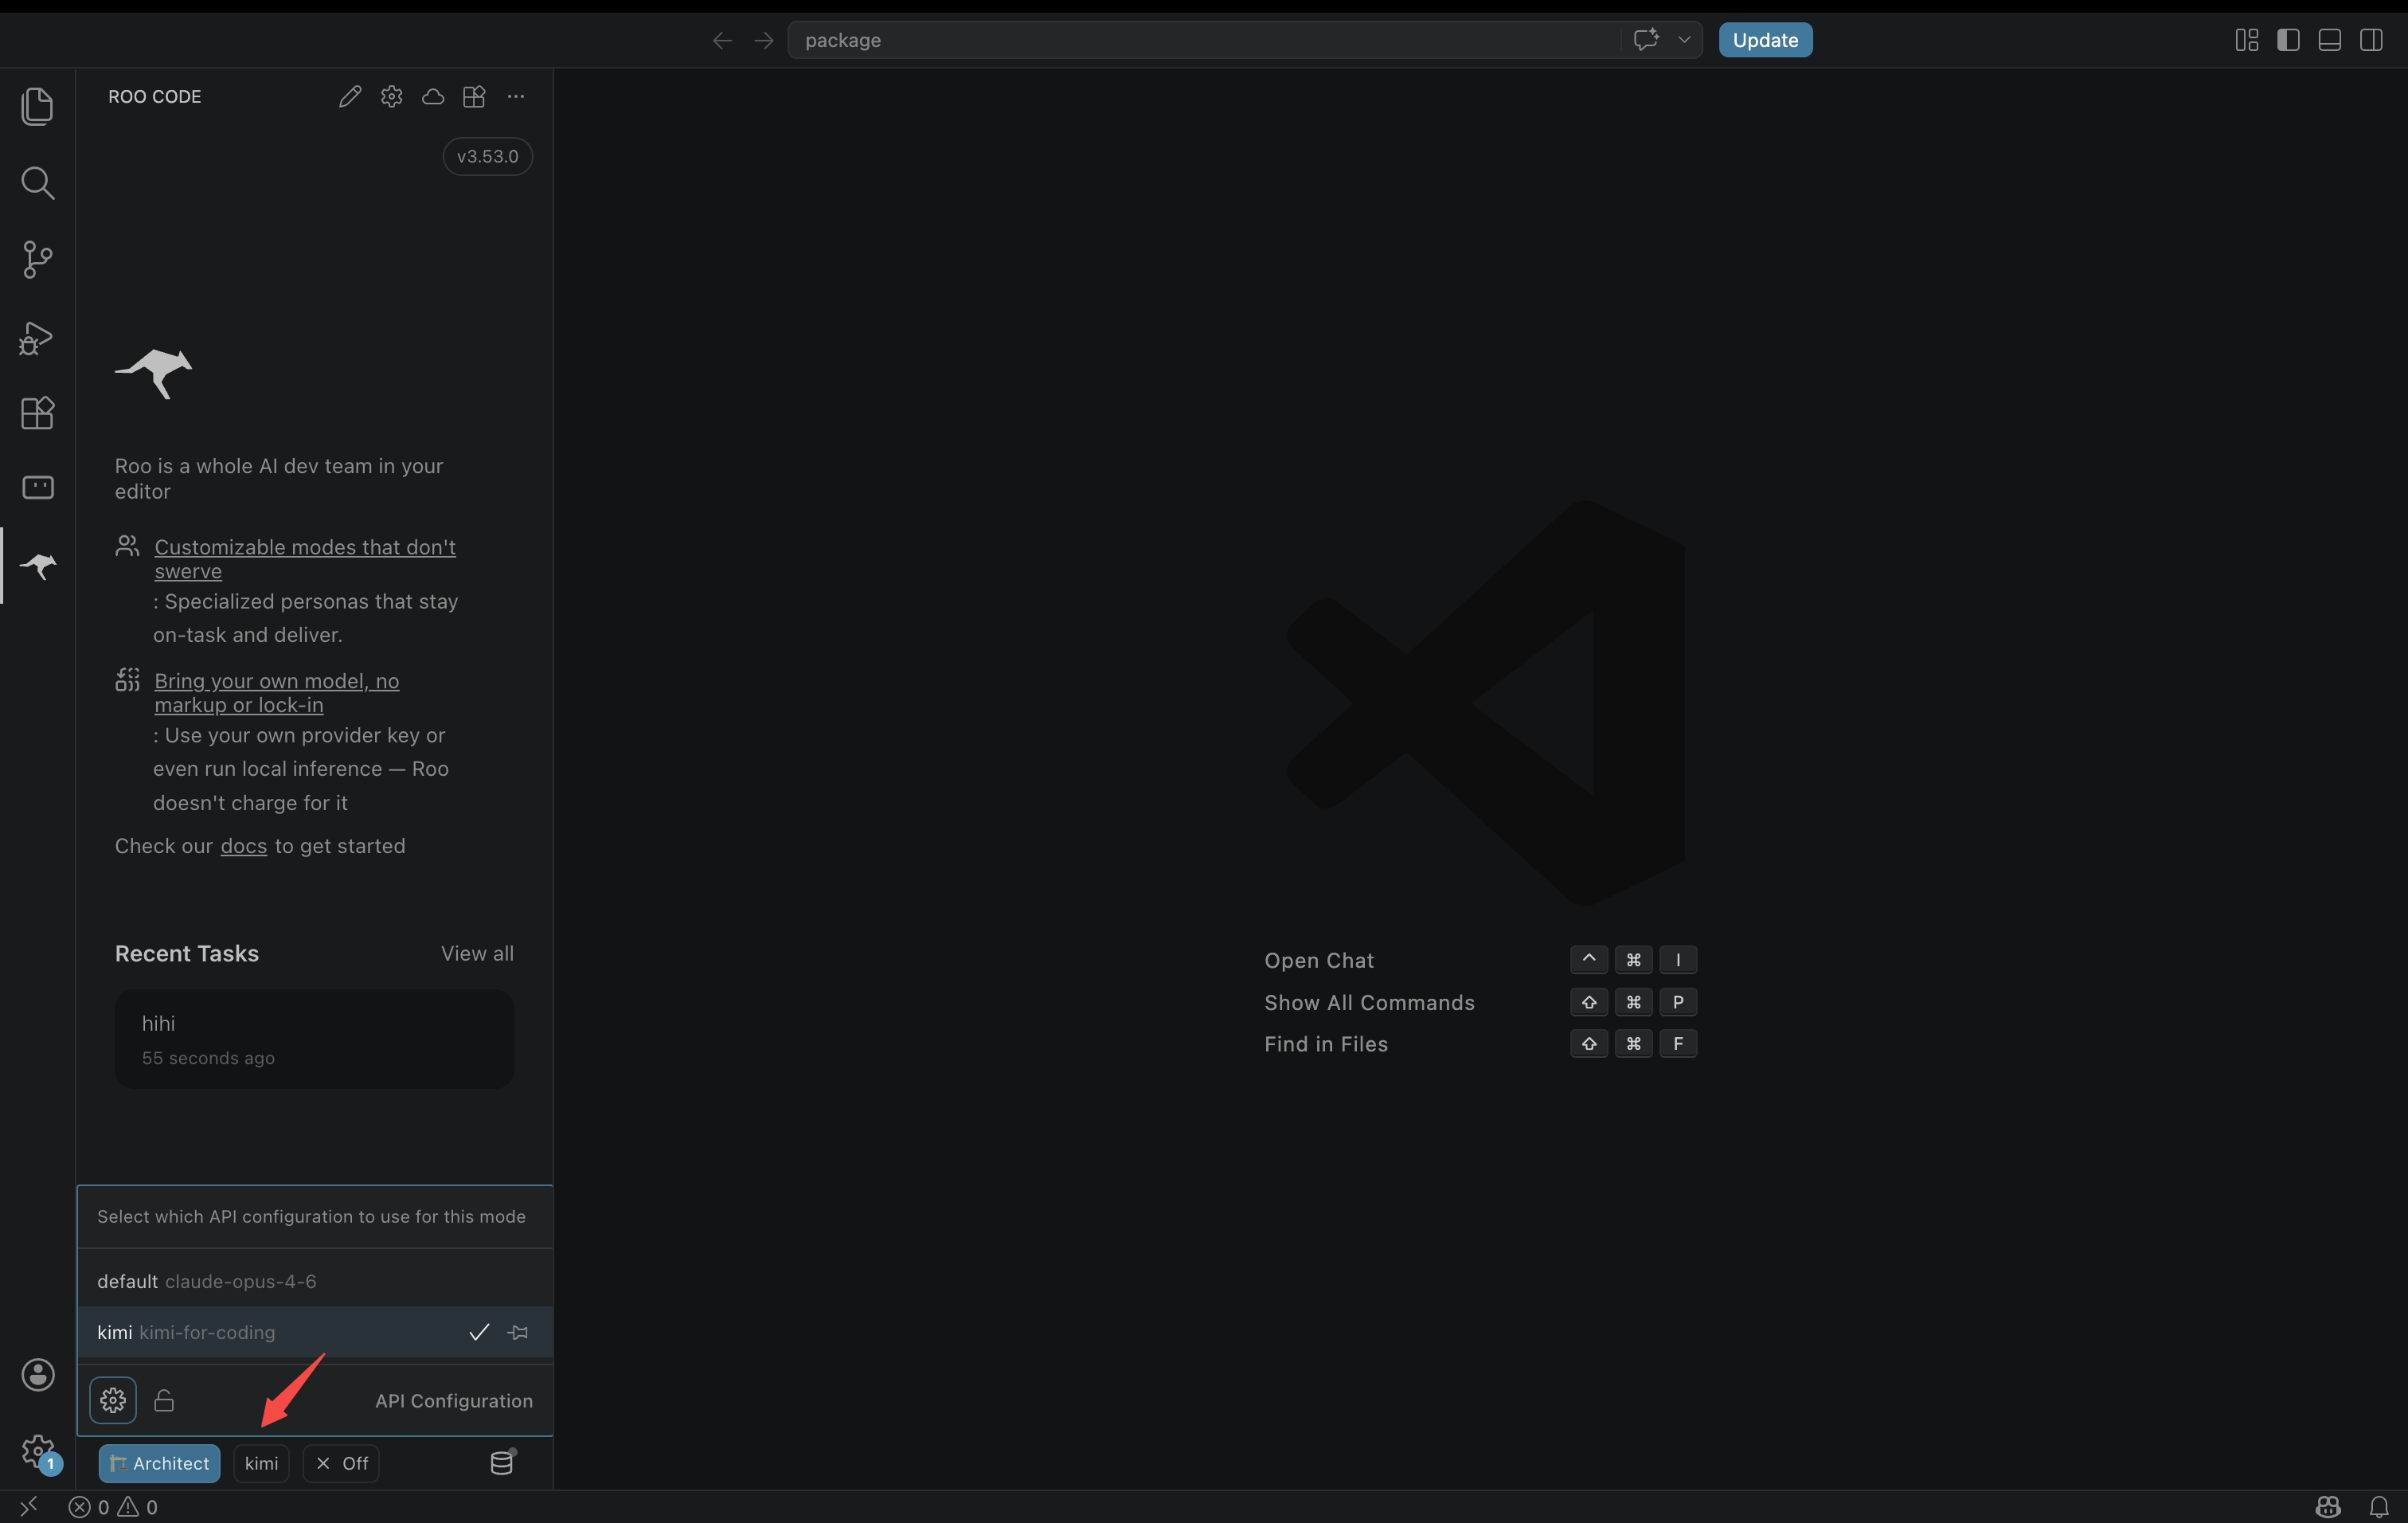This screenshot has width=2408, height=1523.
Task: Open the Extensions view
Action: (37, 413)
